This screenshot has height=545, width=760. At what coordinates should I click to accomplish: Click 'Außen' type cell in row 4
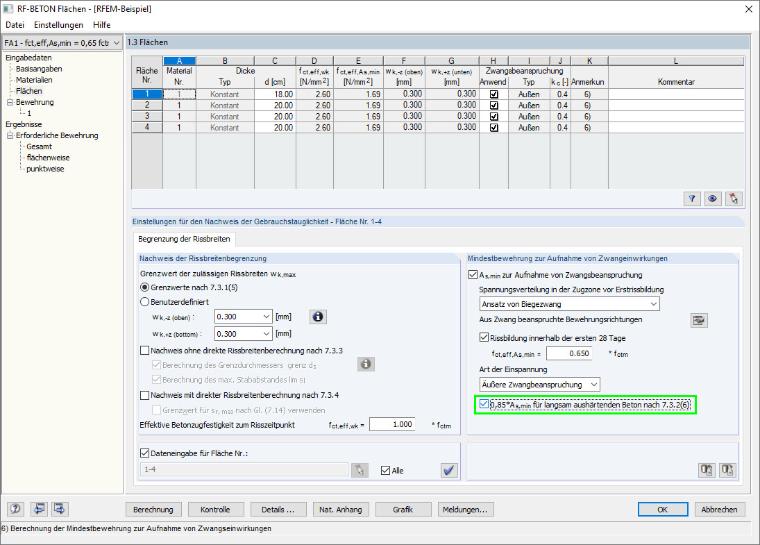[x=529, y=128]
